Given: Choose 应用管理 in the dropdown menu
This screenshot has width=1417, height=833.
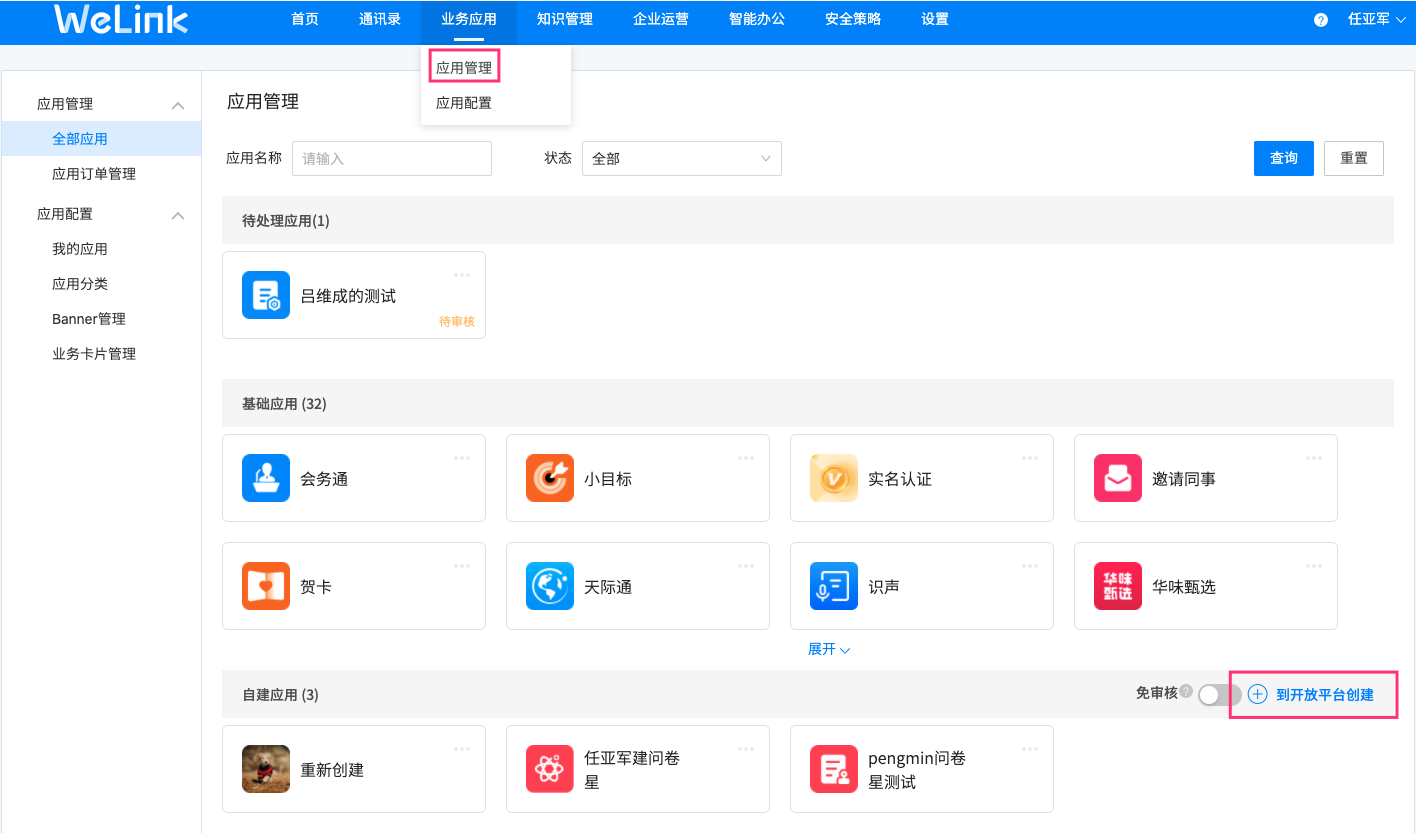Looking at the screenshot, I should click(x=464, y=68).
